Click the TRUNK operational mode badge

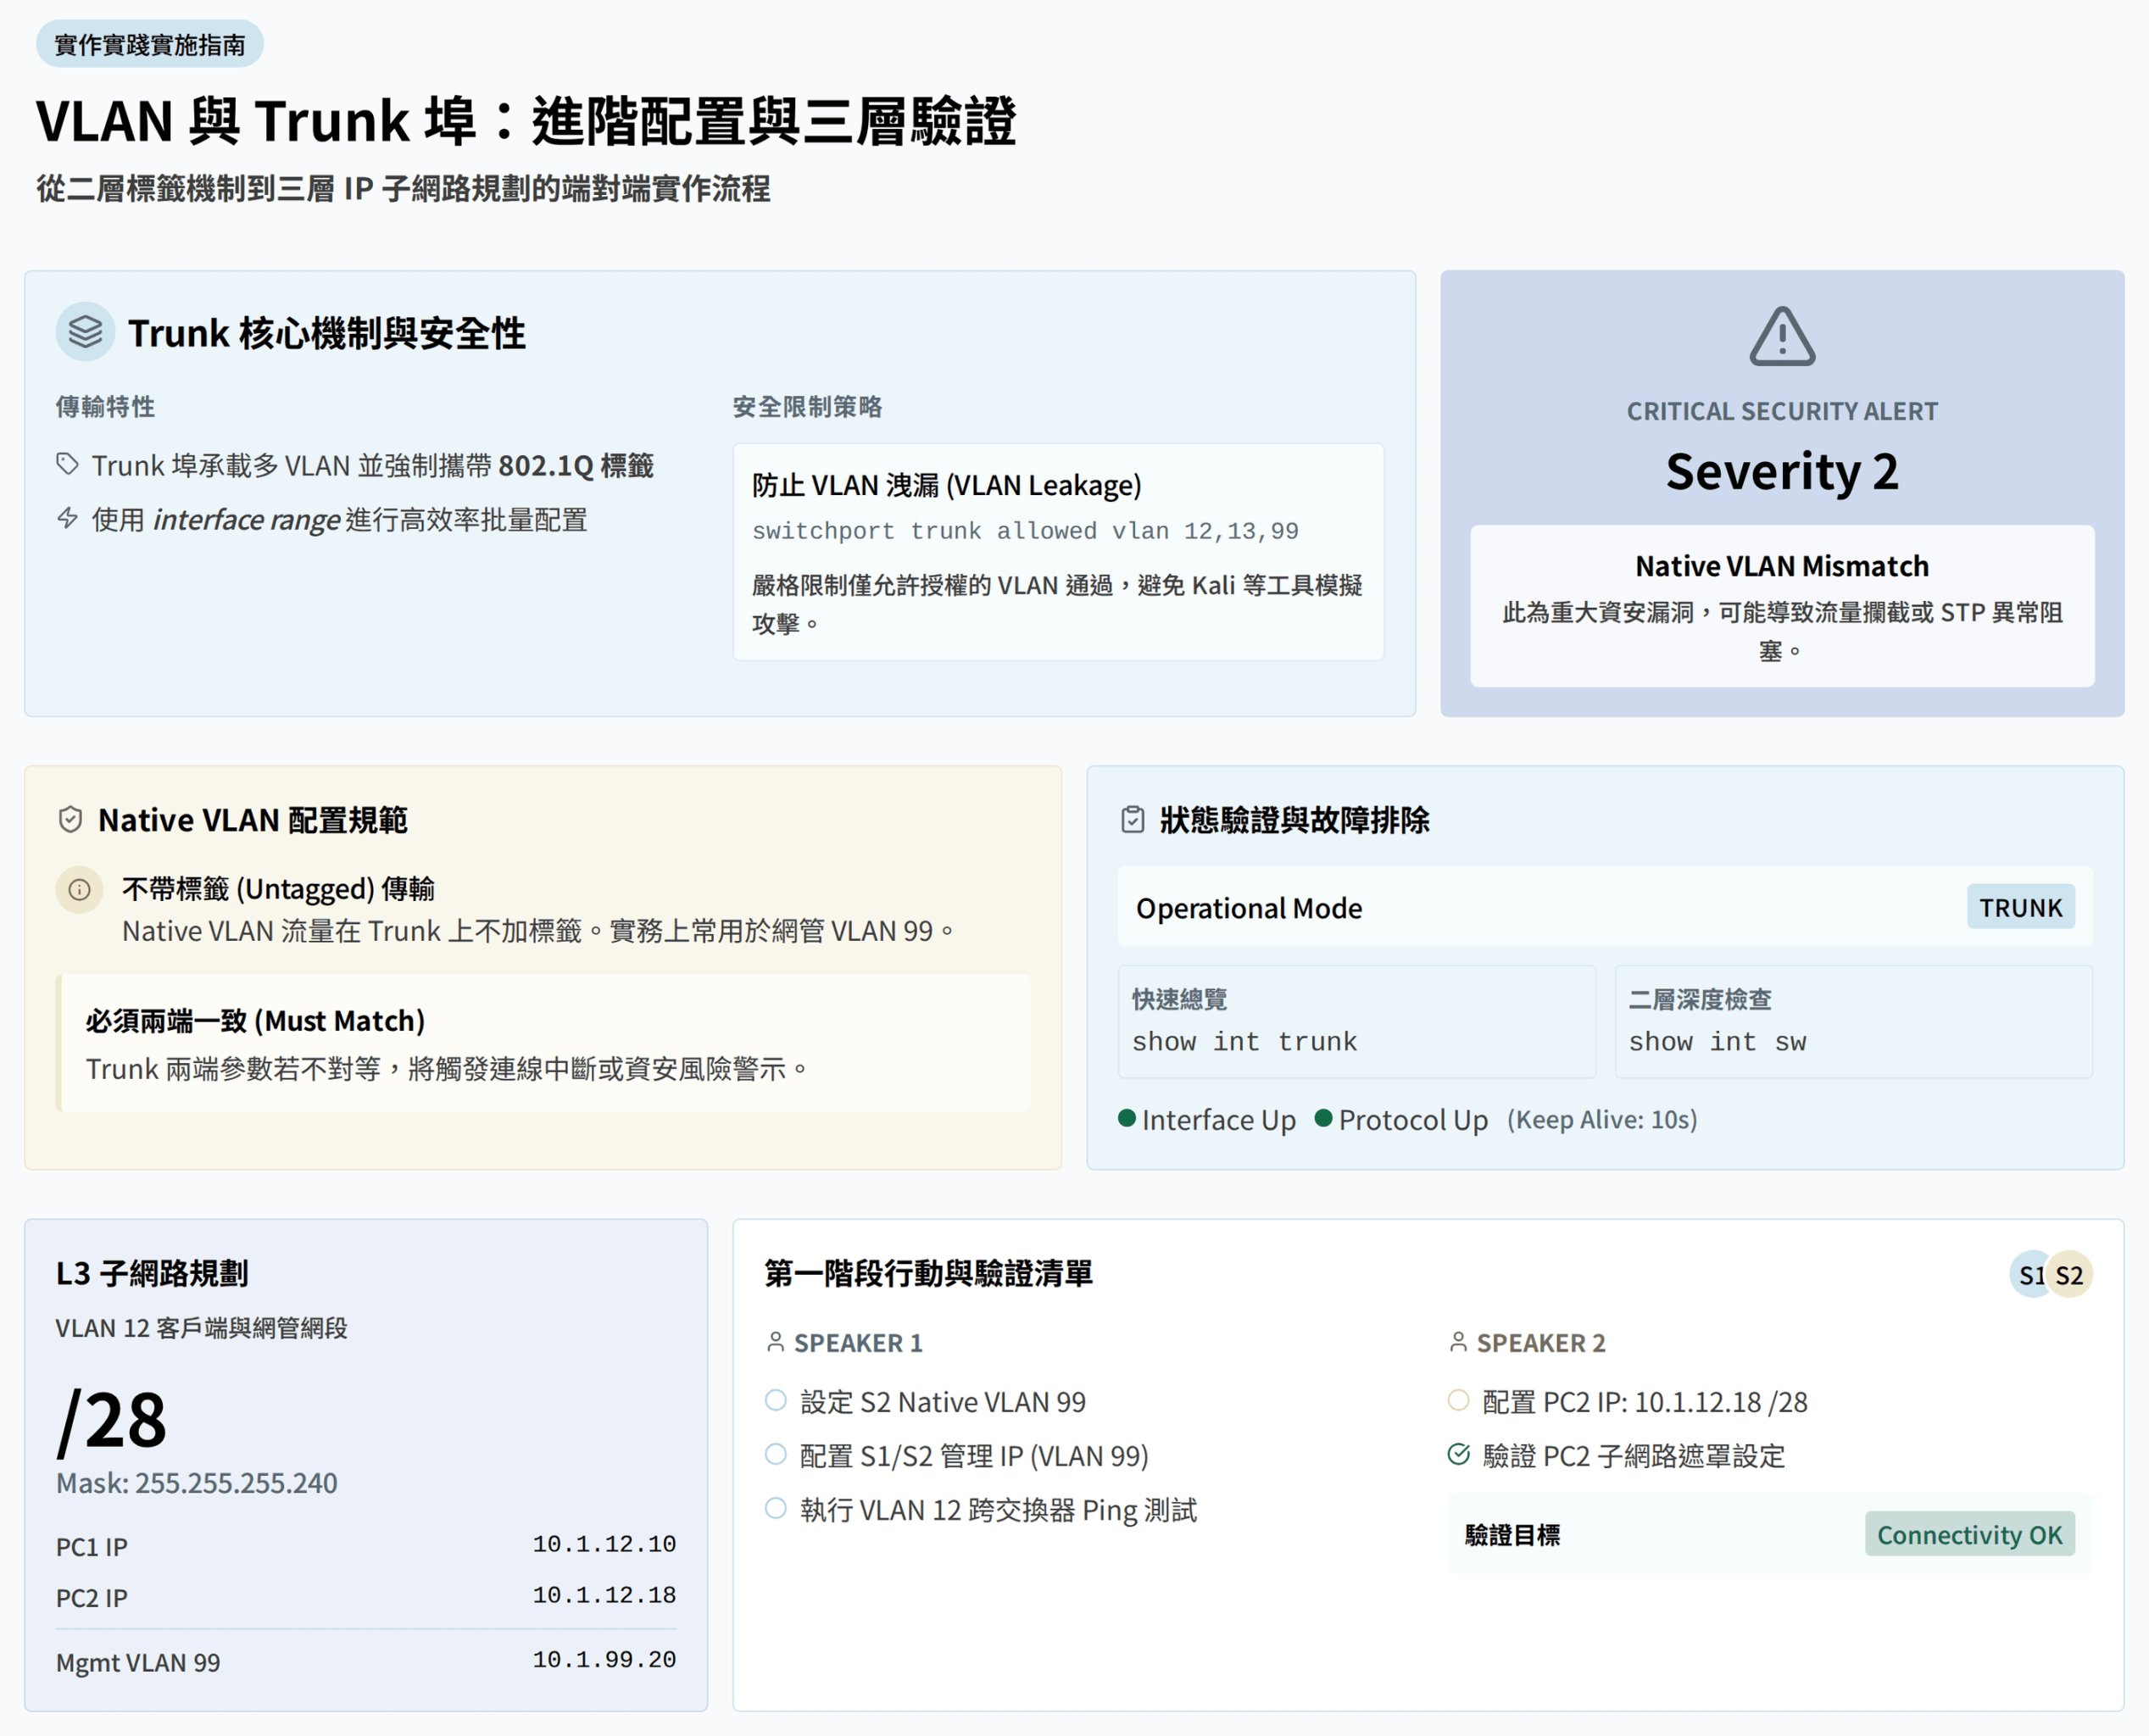(2019, 907)
